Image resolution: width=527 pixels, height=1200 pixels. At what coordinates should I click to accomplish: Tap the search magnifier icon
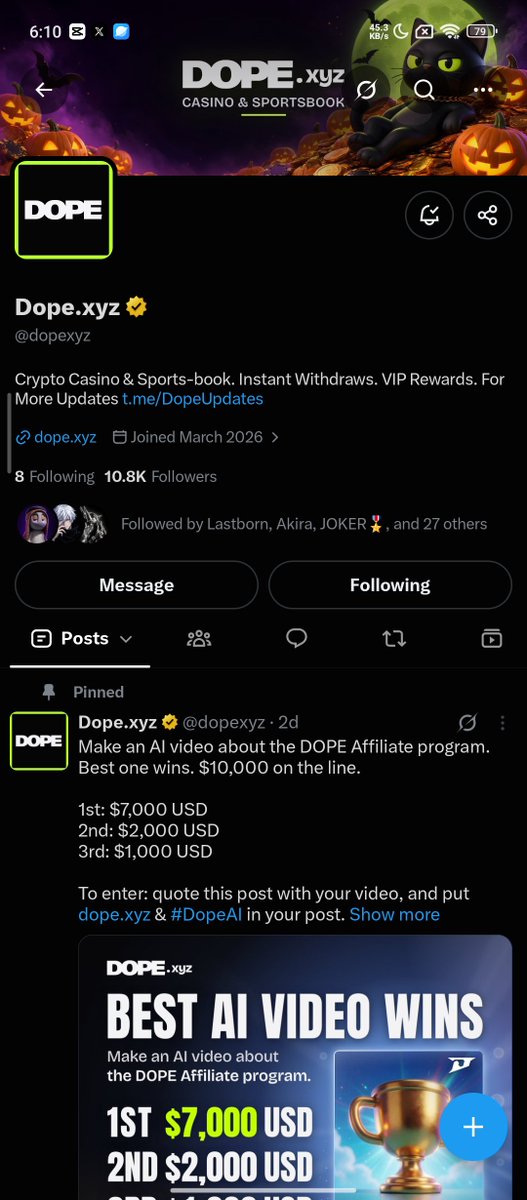424,90
